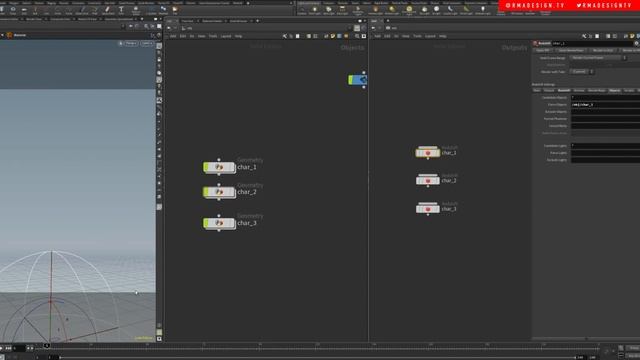Switch to the Material Palette pane tab
The width and height of the screenshot is (640, 360).
pos(212,21)
